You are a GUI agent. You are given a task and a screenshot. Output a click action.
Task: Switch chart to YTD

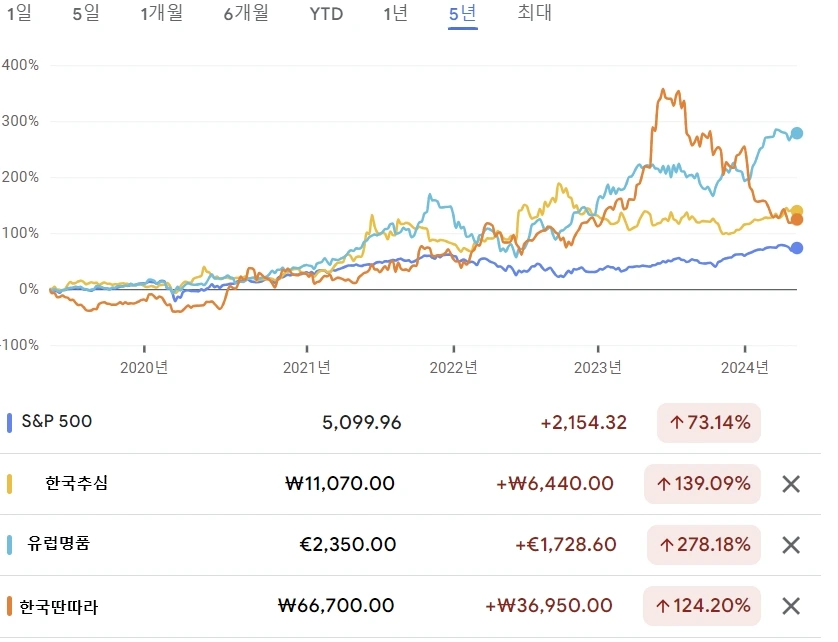[326, 13]
